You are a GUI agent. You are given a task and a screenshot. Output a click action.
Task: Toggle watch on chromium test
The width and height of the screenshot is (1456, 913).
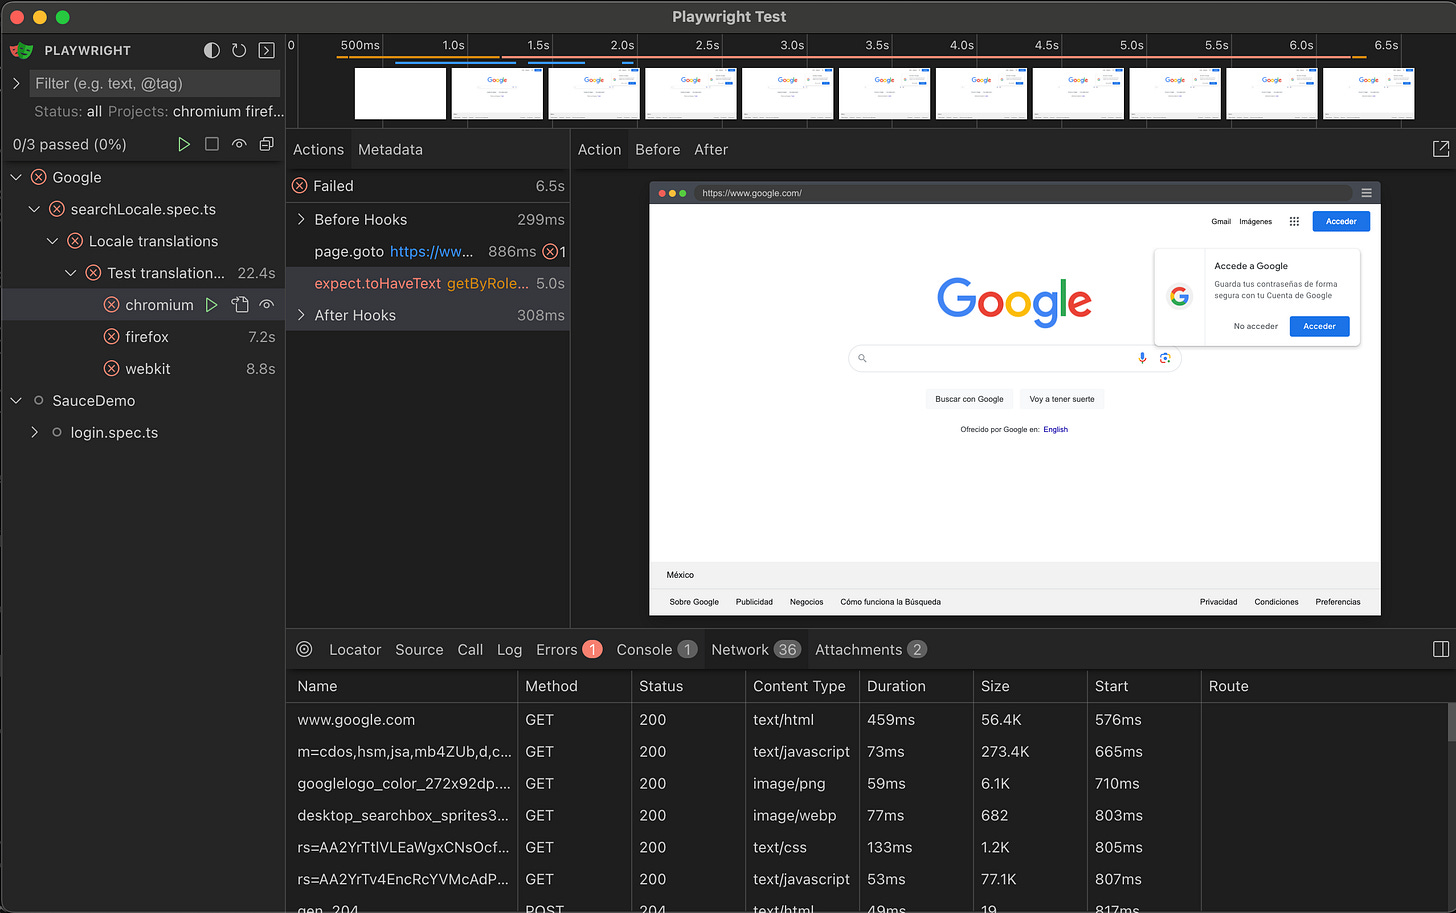click(267, 305)
